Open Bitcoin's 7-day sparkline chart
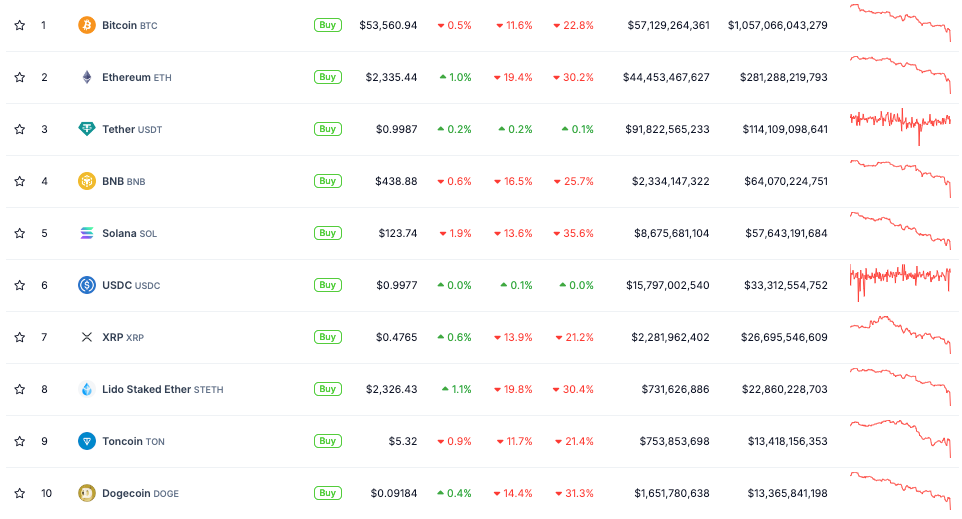This screenshot has width=962, height=519. click(900, 23)
